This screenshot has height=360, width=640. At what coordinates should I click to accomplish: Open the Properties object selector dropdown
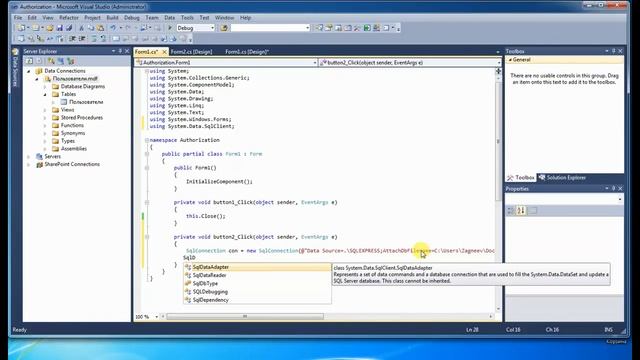pyautogui.click(x=620, y=199)
